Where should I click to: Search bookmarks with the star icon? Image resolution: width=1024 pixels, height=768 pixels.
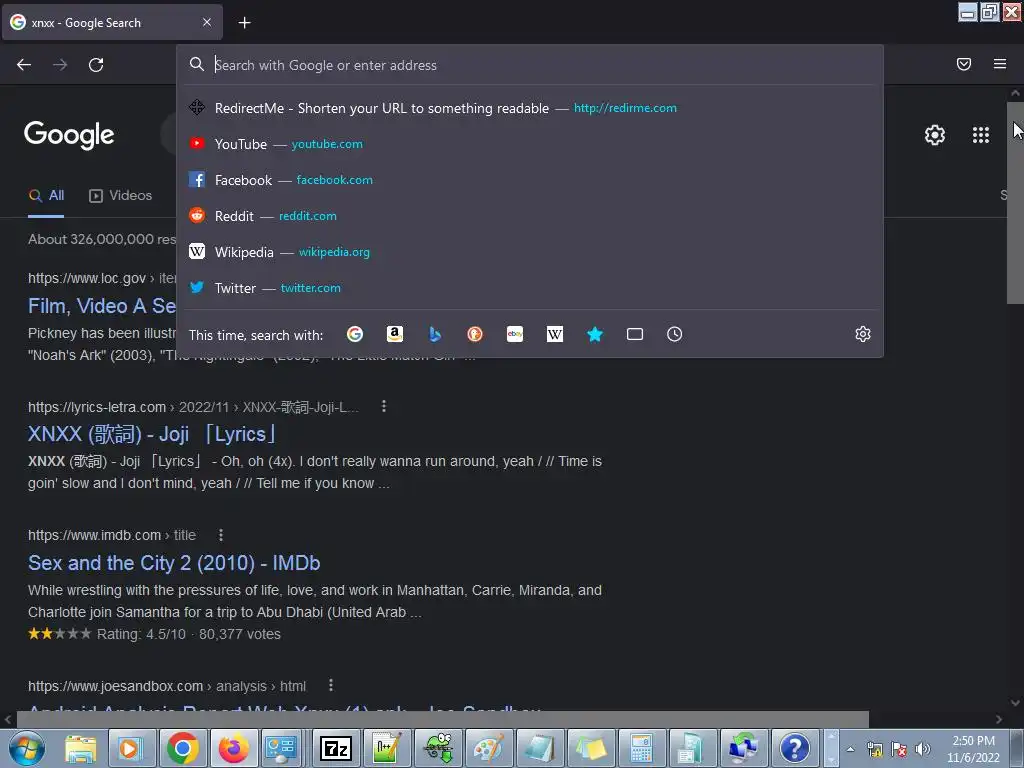[x=594, y=334]
